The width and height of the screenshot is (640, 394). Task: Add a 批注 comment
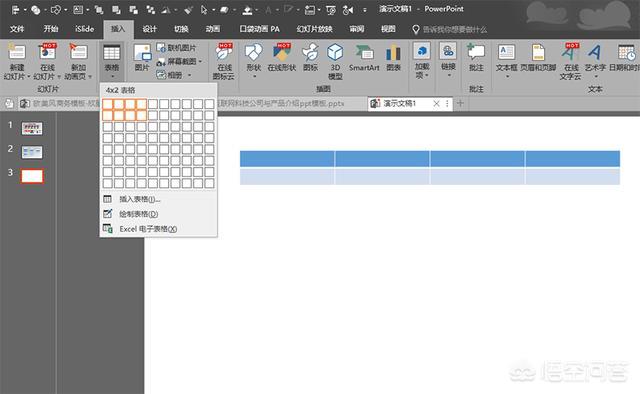pyautogui.click(x=476, y=58)
